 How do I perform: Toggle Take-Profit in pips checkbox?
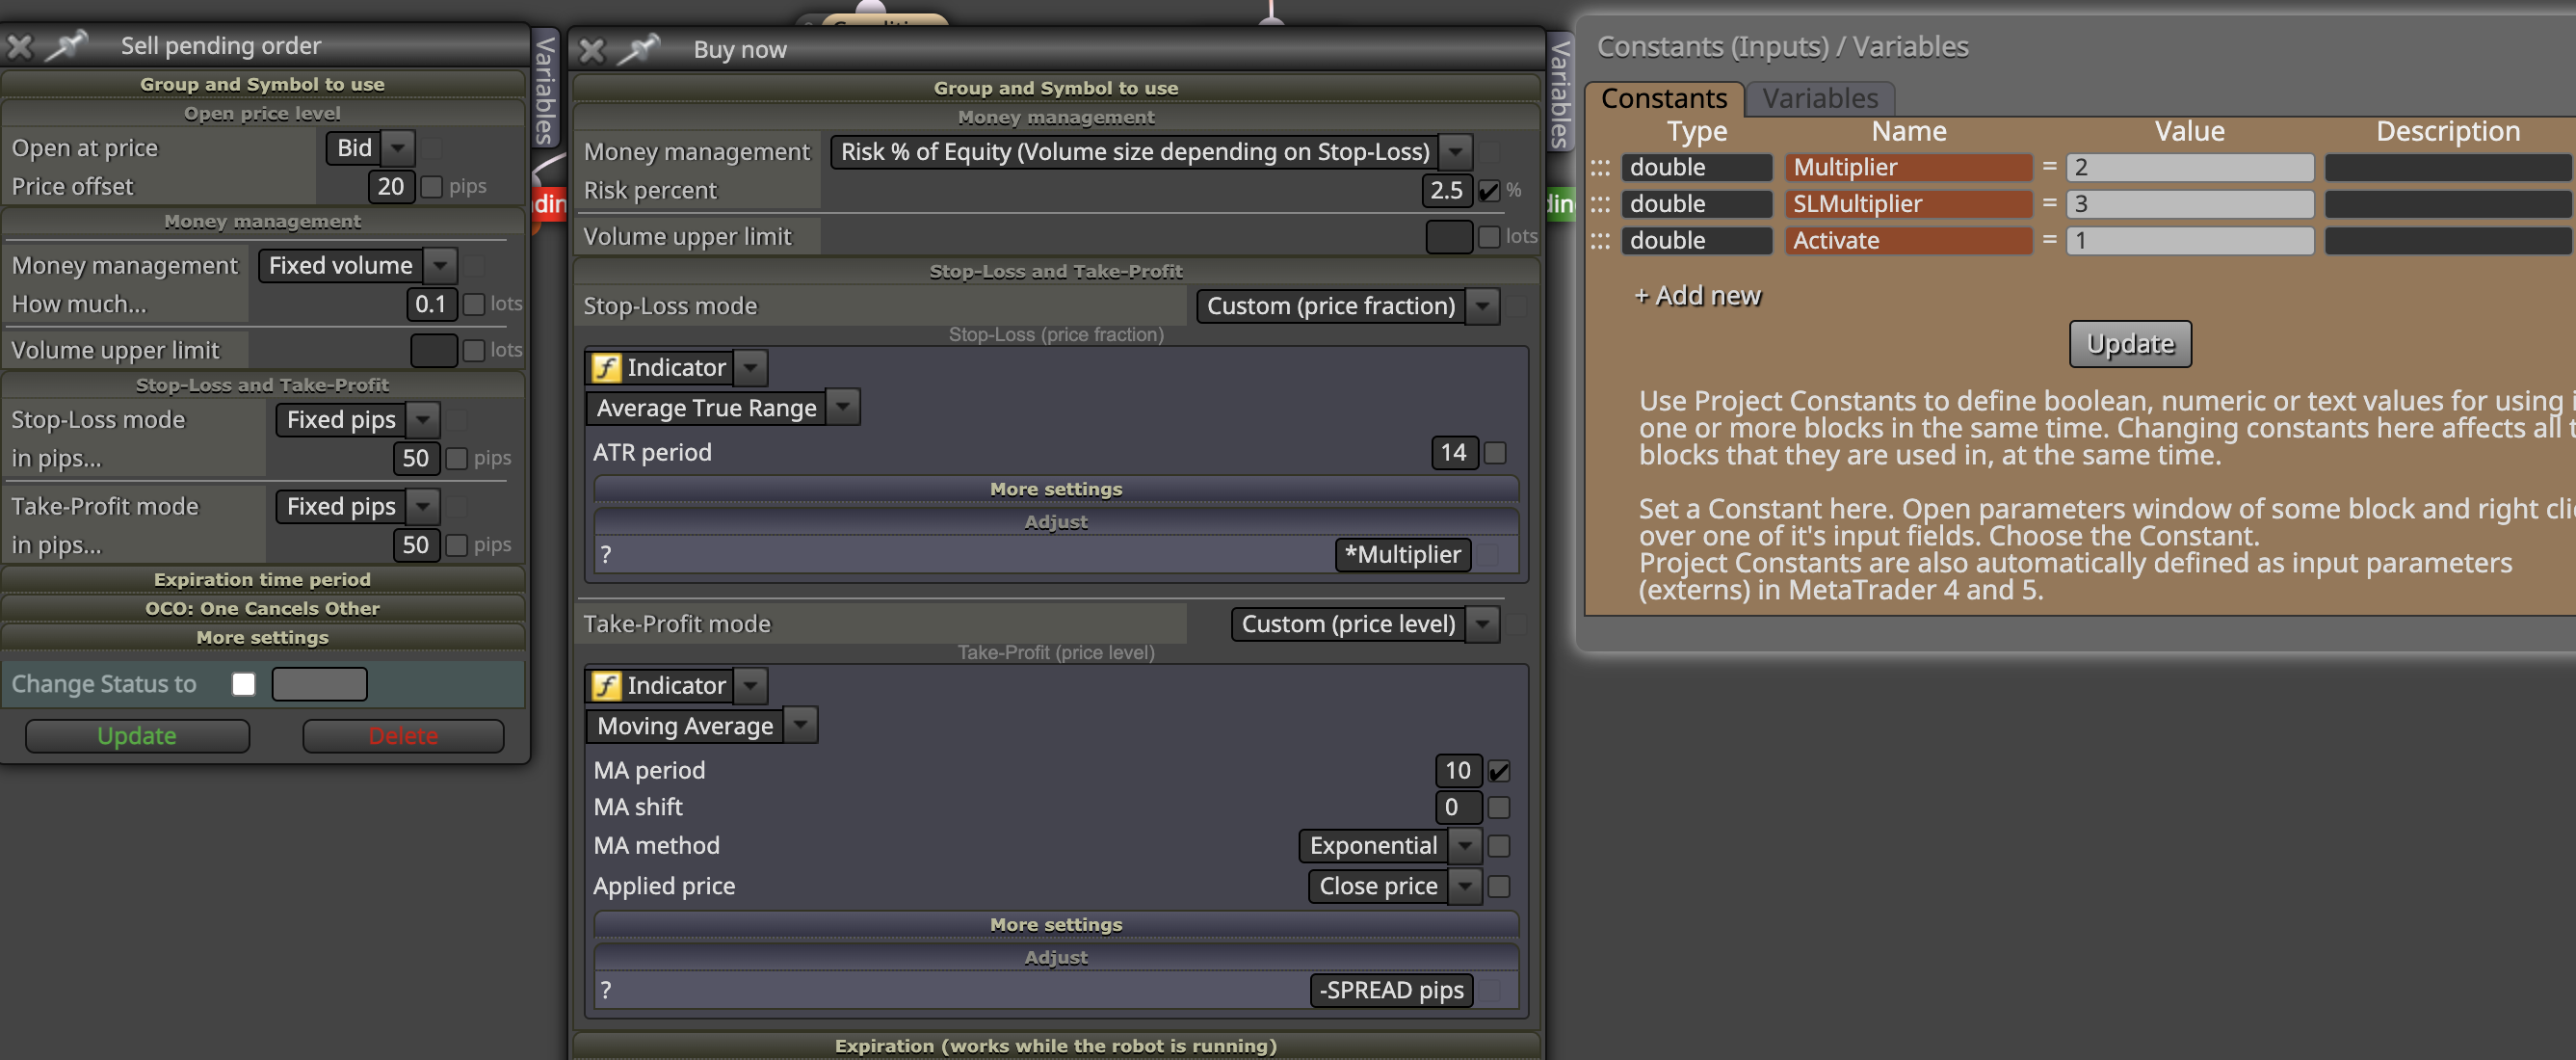[x=457, y=545]
